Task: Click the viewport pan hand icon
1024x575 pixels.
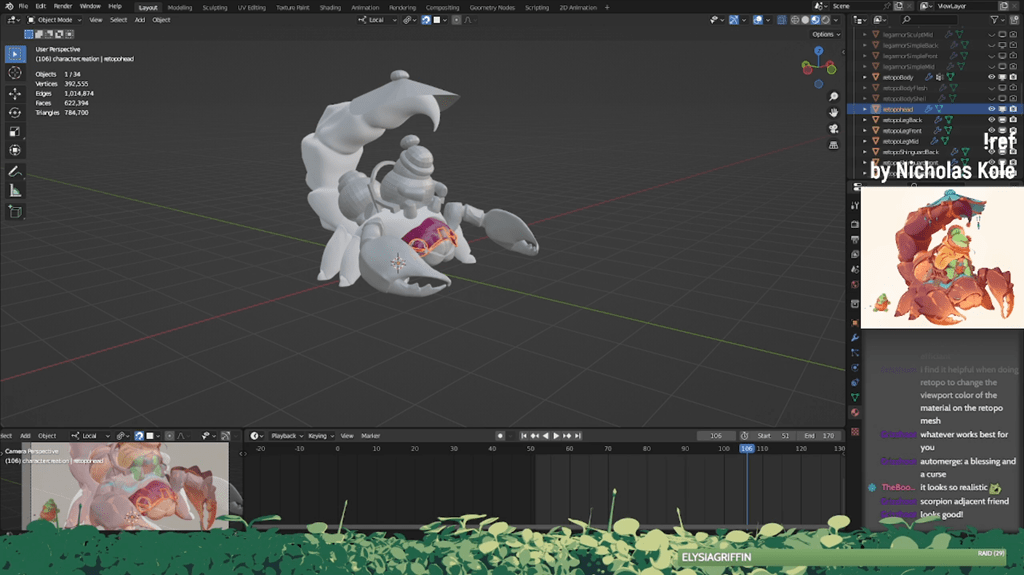Action: [833, 112]
